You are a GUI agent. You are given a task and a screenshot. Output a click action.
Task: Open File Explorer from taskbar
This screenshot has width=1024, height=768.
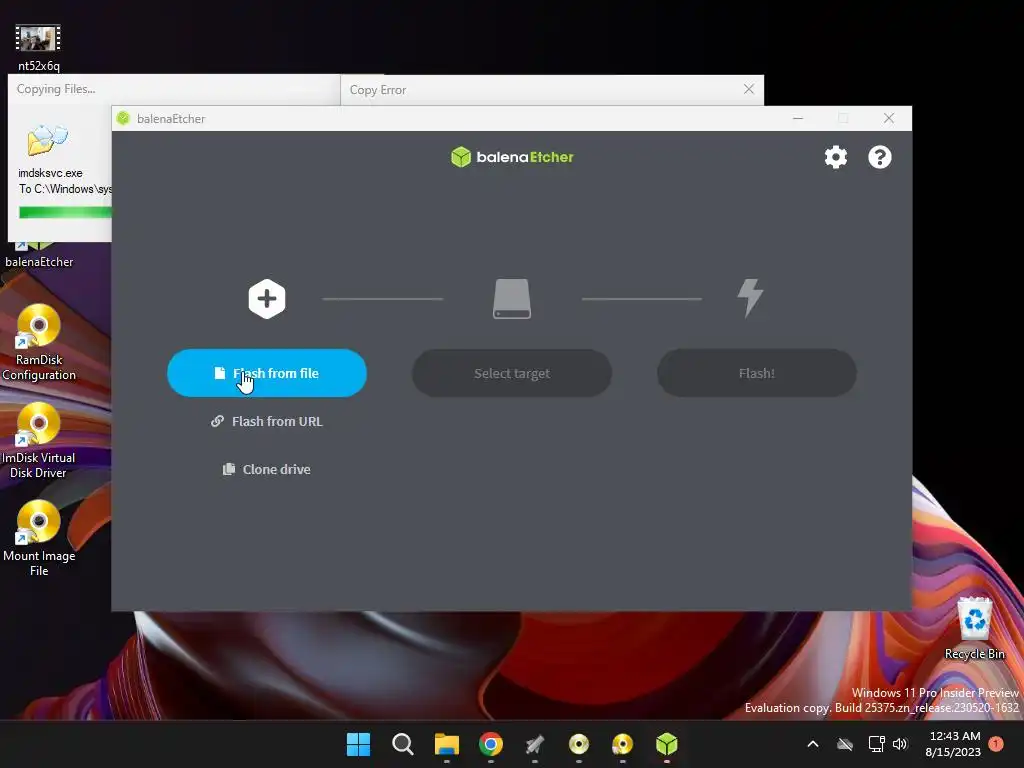pos(447,744)
